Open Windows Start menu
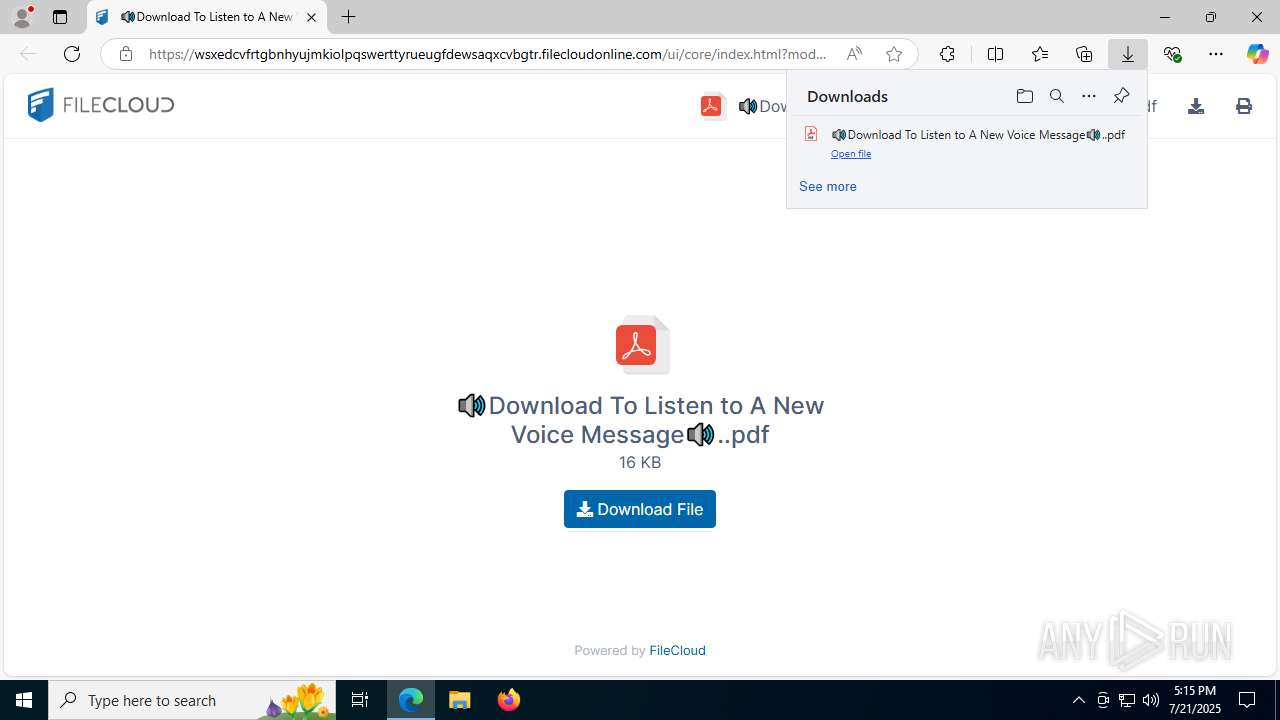The height and width of the screenshot is (720, 1280). coord(24,700)
